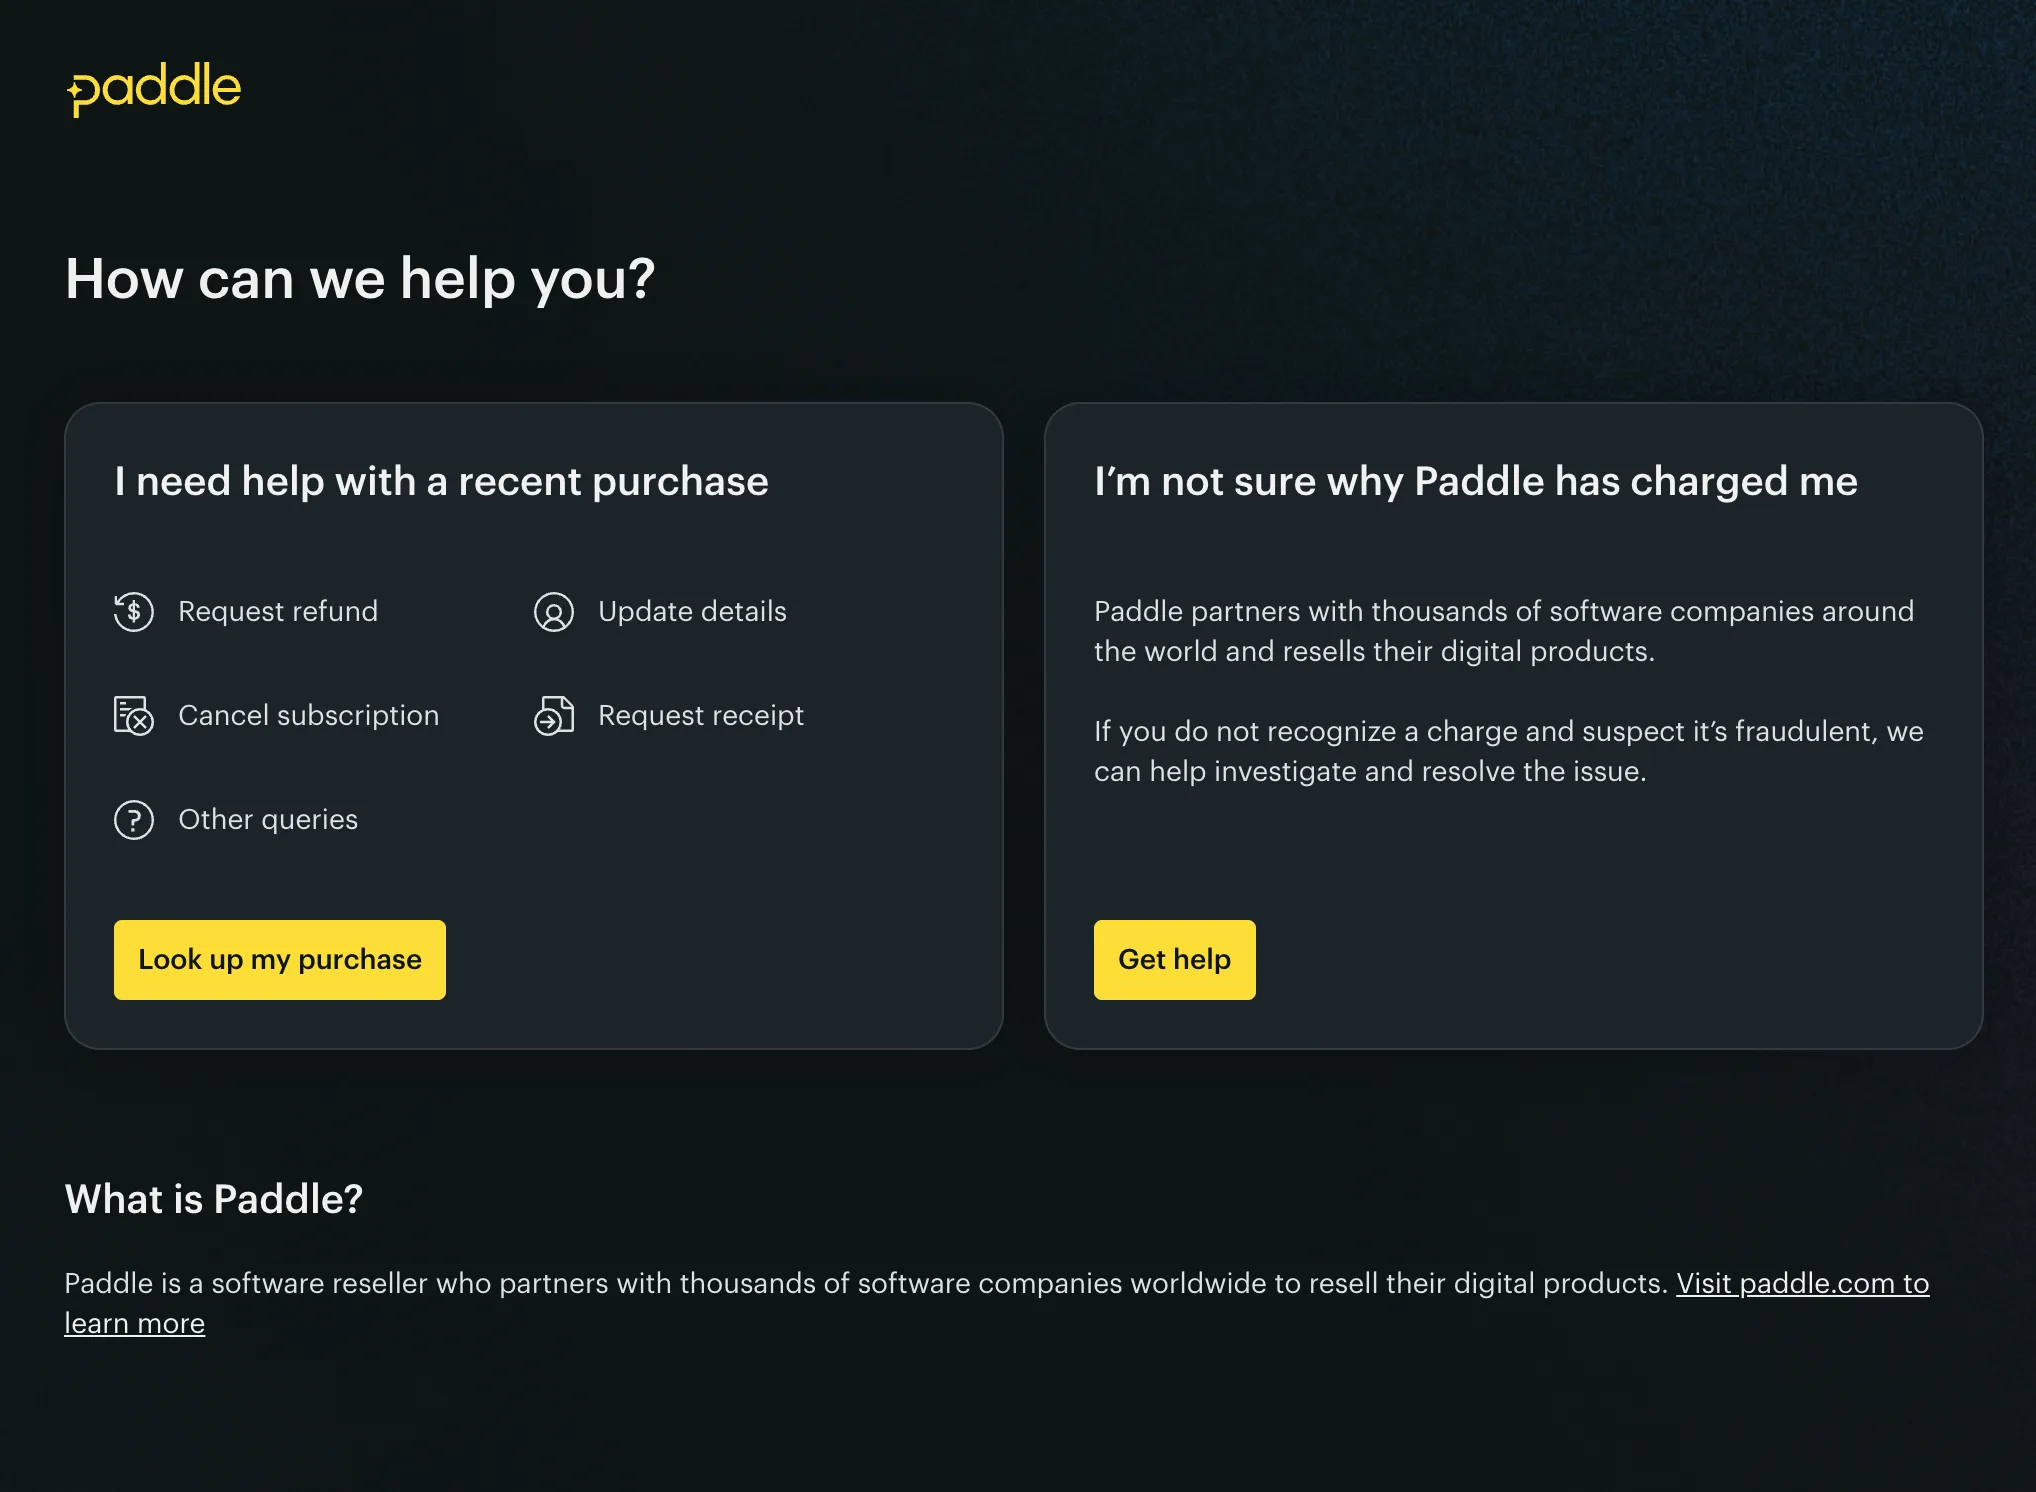Viewport: 2036px width, 1492px height.
Task: Open the Visit paddle.com to learn more link
Action: coord(1802,1283)
